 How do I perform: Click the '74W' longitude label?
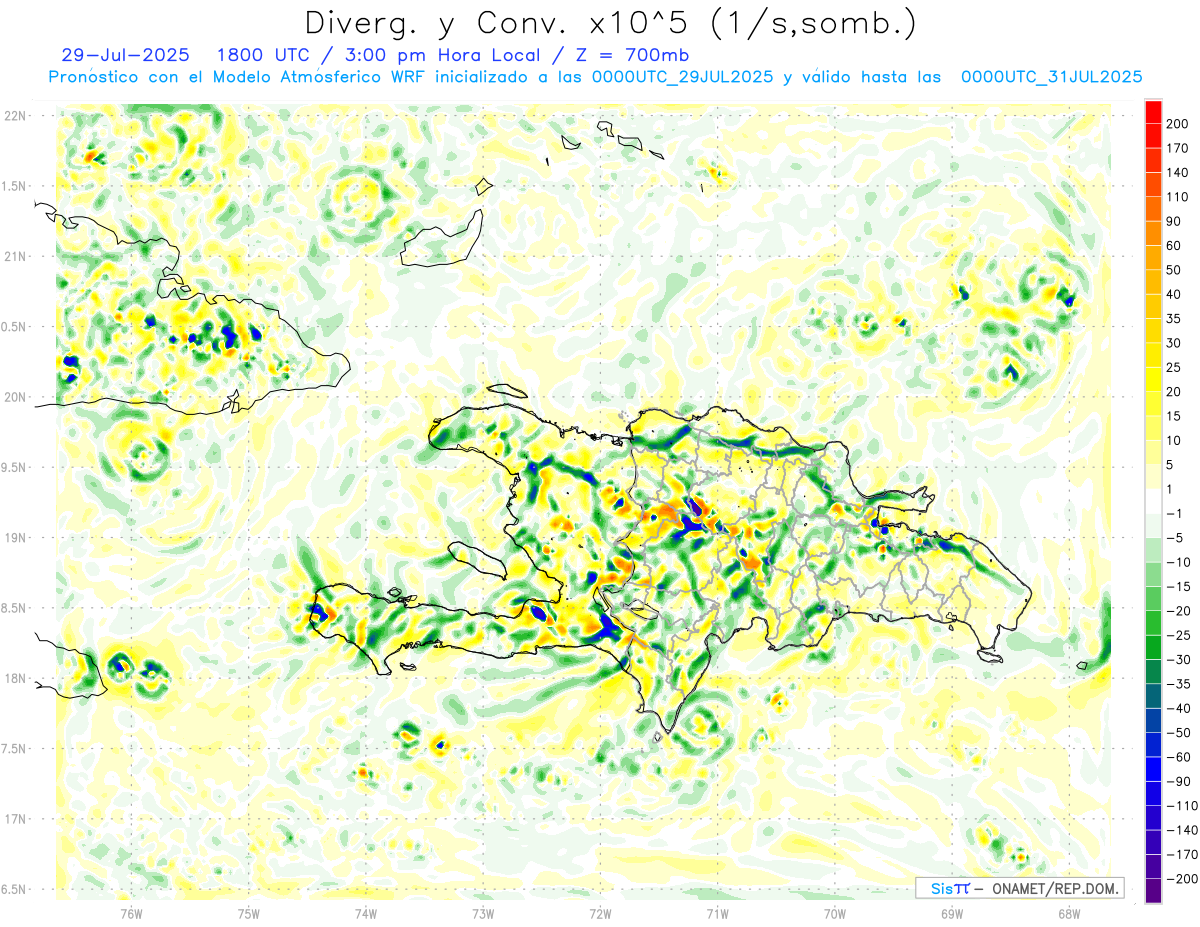[366, 912]
